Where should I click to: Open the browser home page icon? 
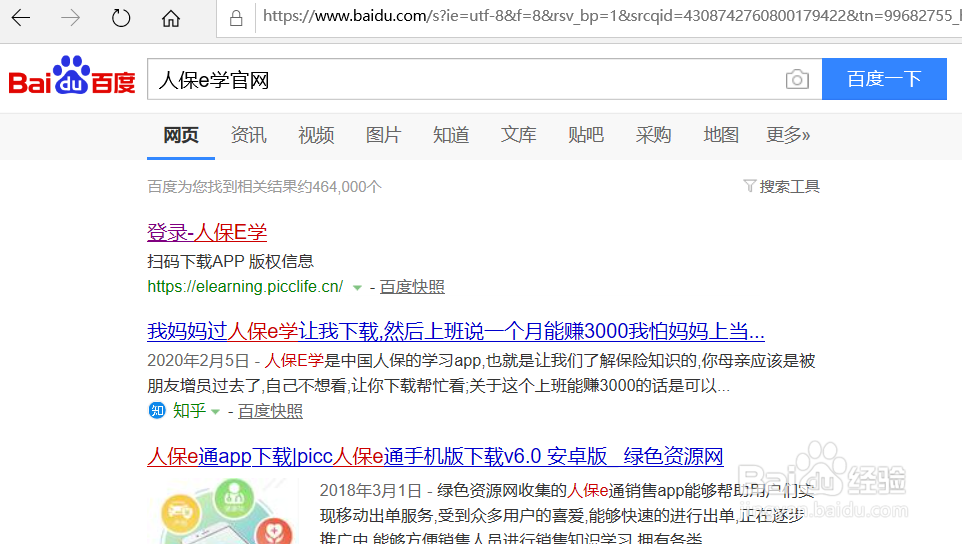[171, 18]
